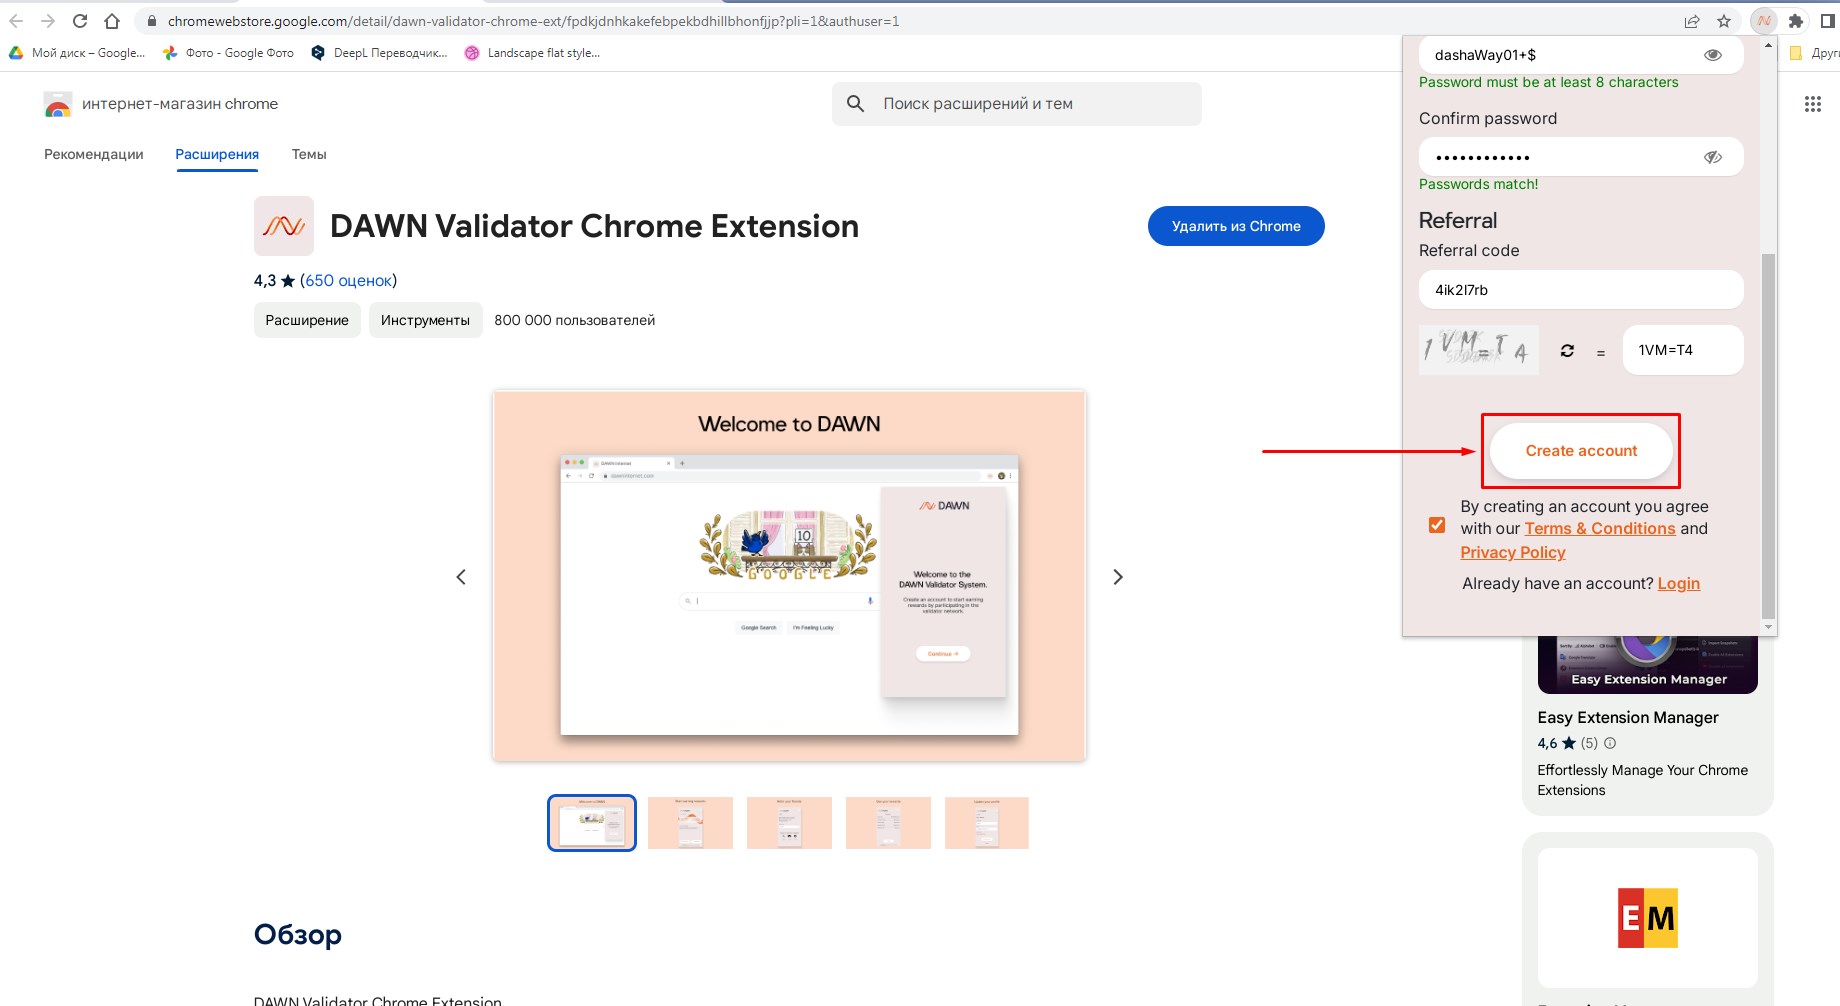Open DeepL Переводчик bookmark

click(x=379, y=53)
